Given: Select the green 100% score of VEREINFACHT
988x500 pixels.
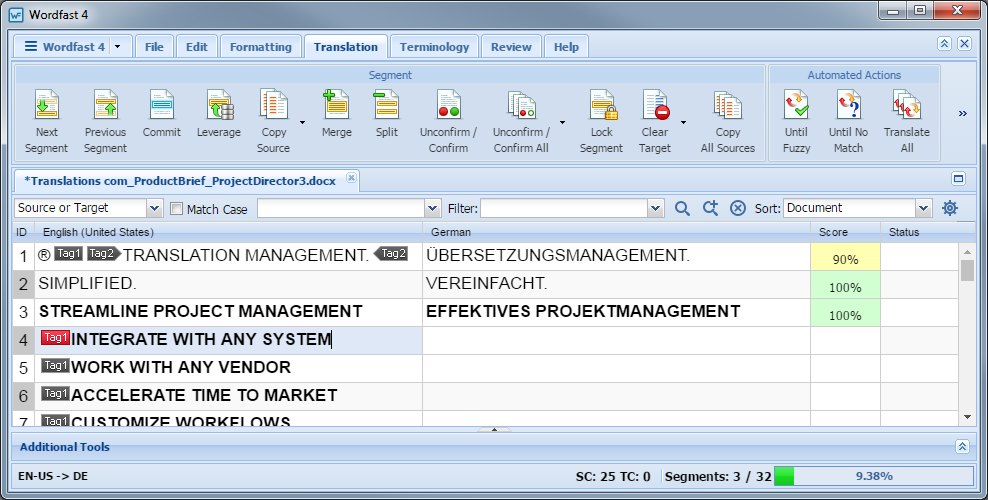Looking at the screenshot, I should coord(845,285).
